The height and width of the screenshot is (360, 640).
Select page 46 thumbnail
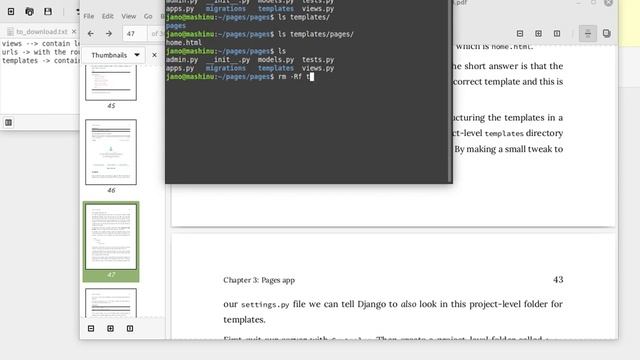coord(111,152)
